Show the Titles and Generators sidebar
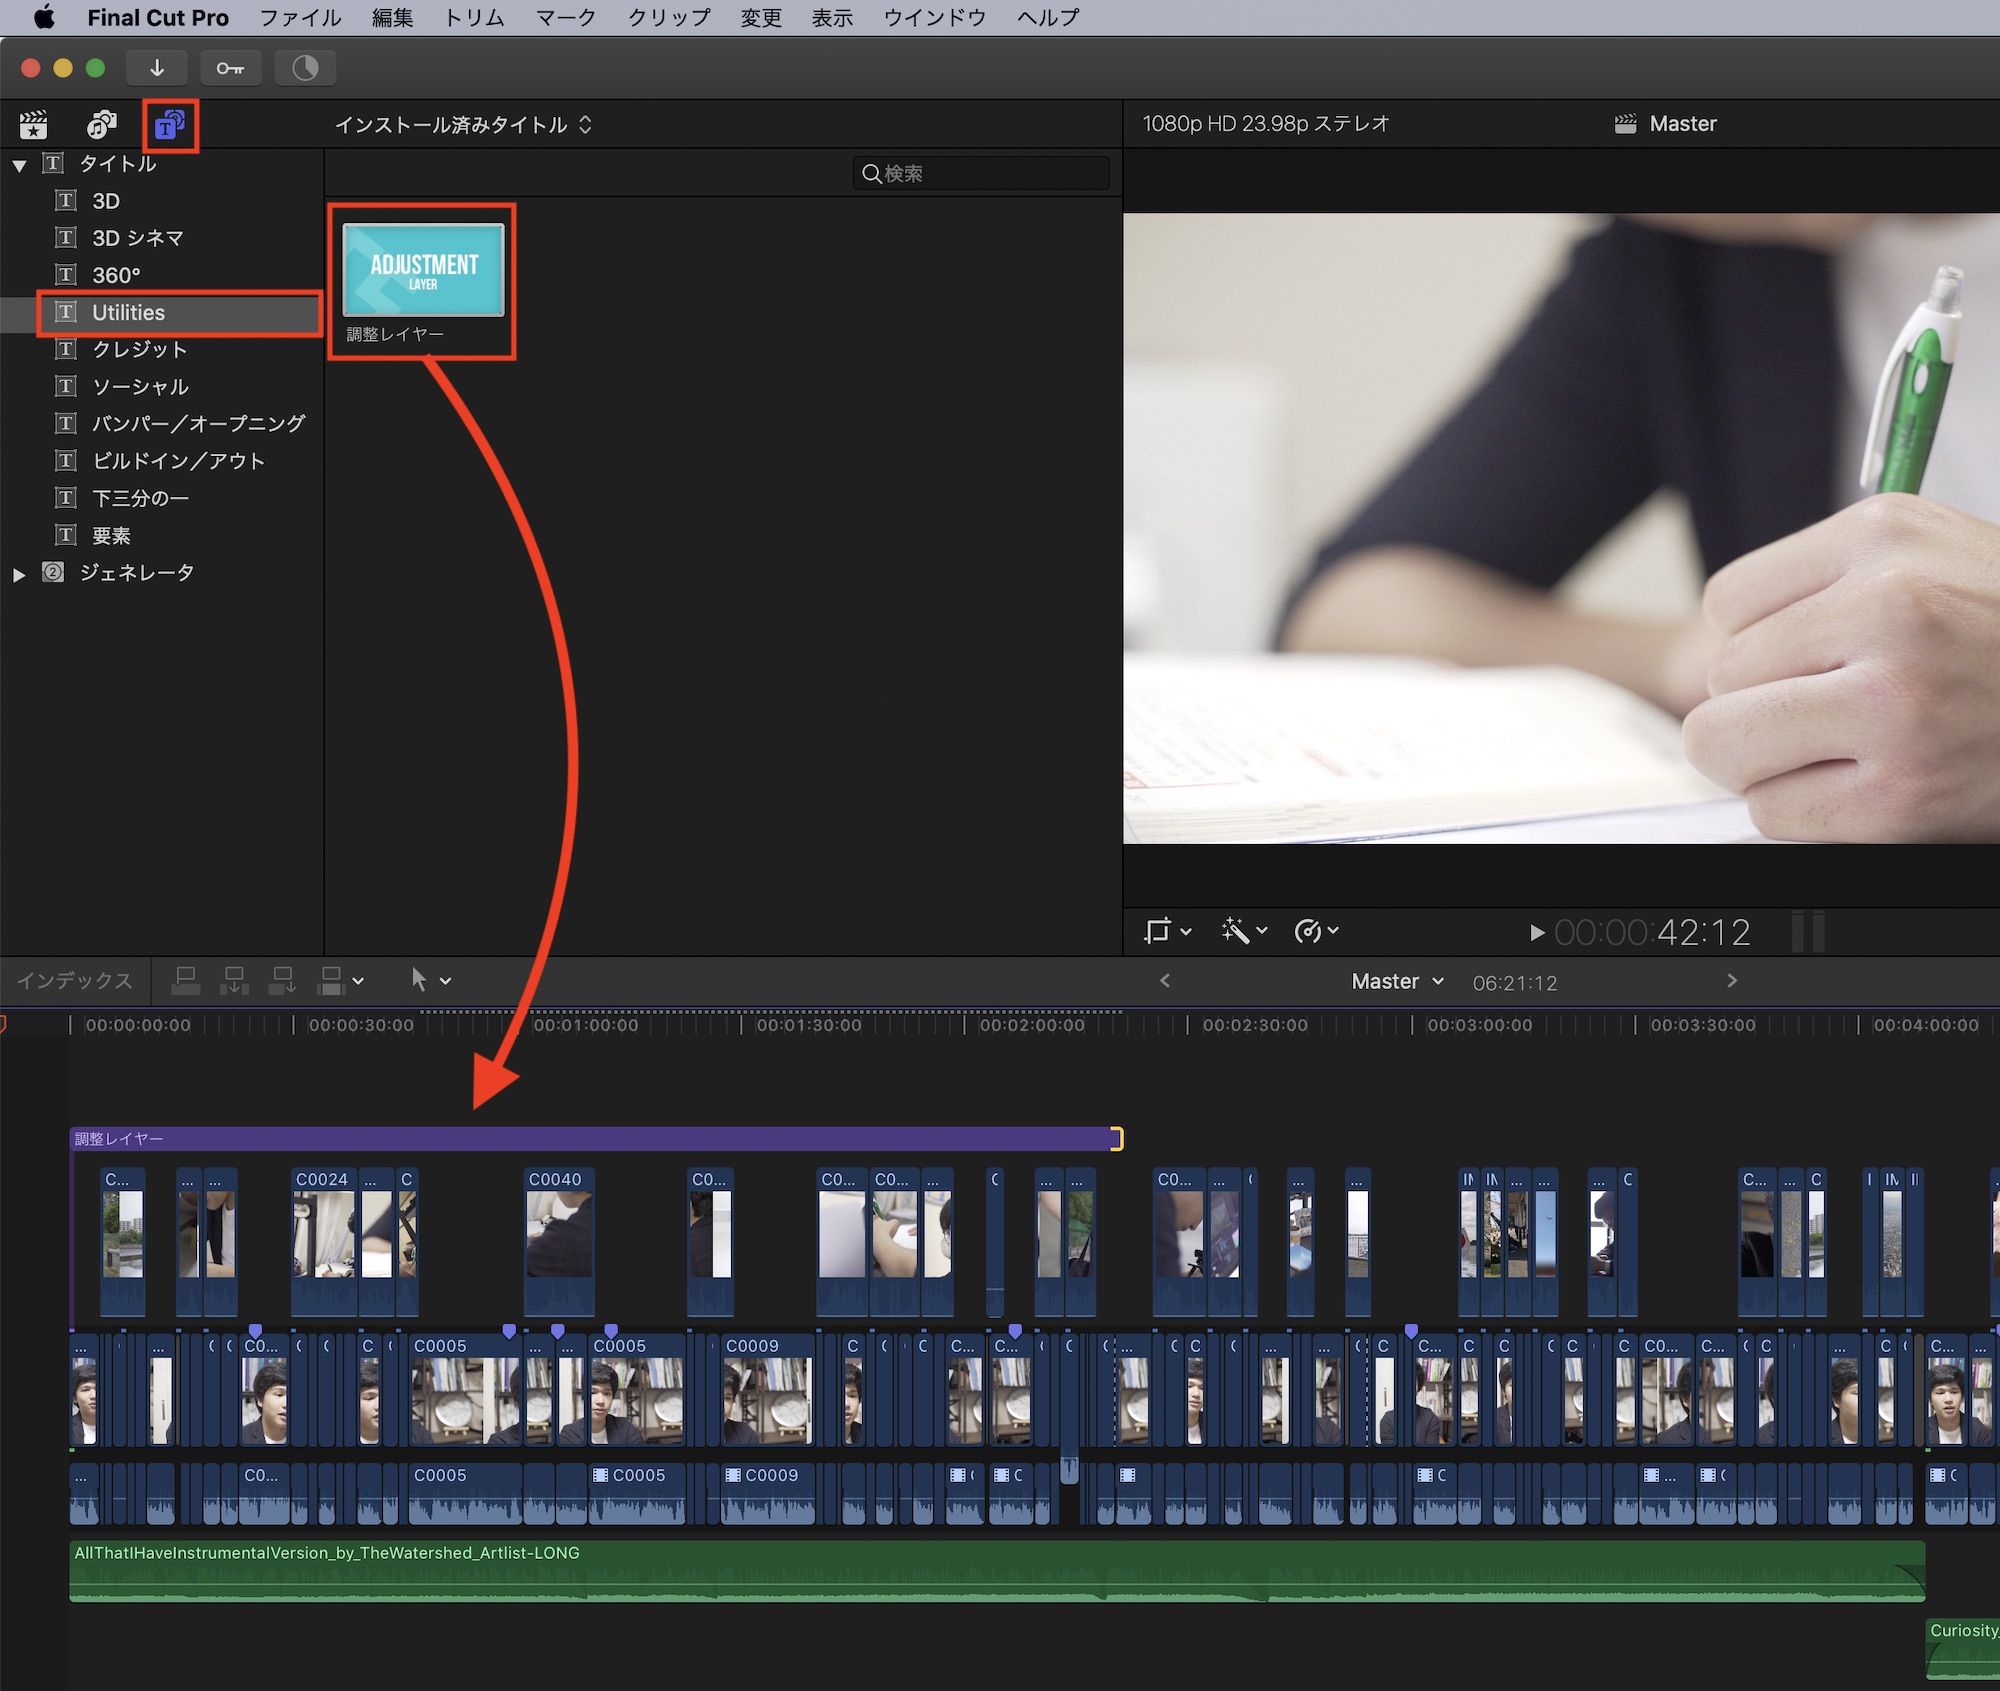Screen dimensions: 2000x1691 (170, 125)
